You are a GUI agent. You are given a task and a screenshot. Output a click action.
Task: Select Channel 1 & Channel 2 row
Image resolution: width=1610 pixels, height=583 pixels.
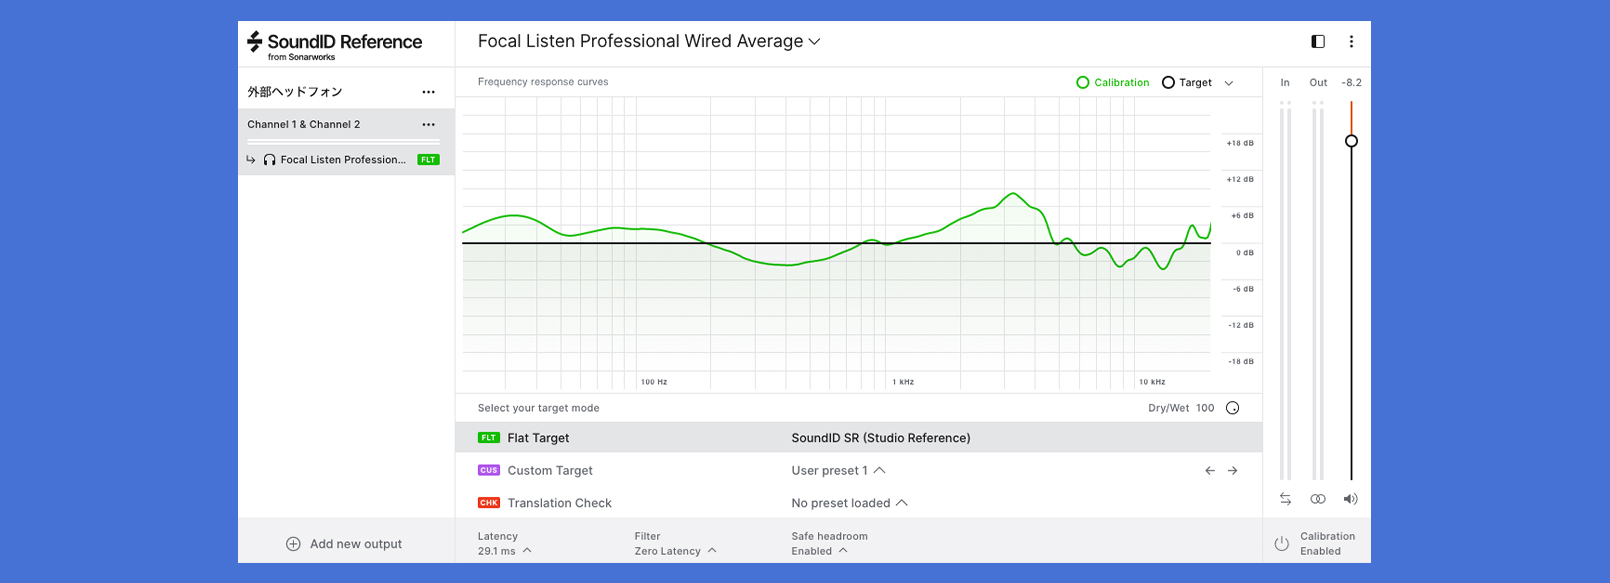tap(346, 125)
